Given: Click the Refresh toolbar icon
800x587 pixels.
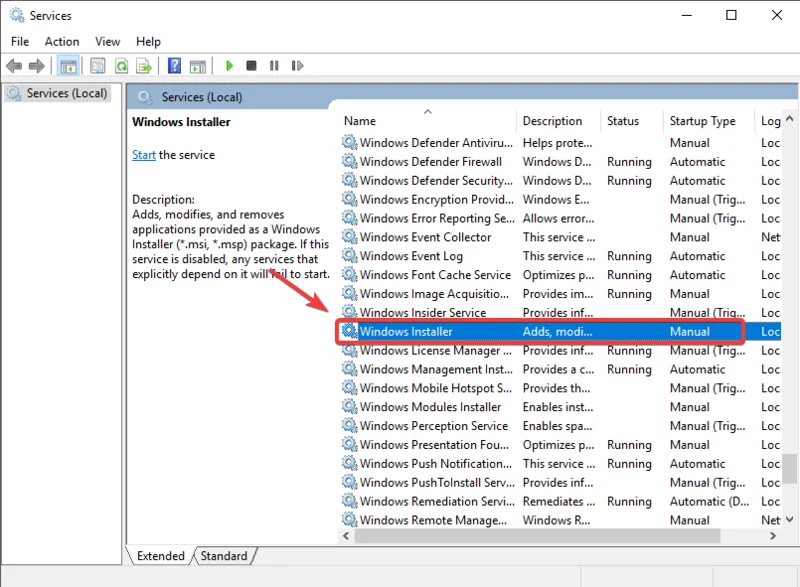Looking at the screenshot, I should pyautogui.click(x=121, y=66).
